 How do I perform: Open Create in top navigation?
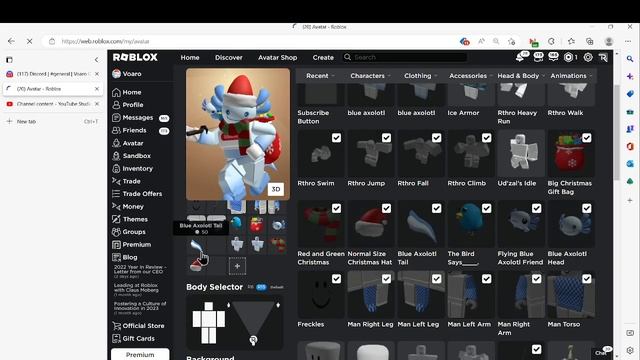323,58
